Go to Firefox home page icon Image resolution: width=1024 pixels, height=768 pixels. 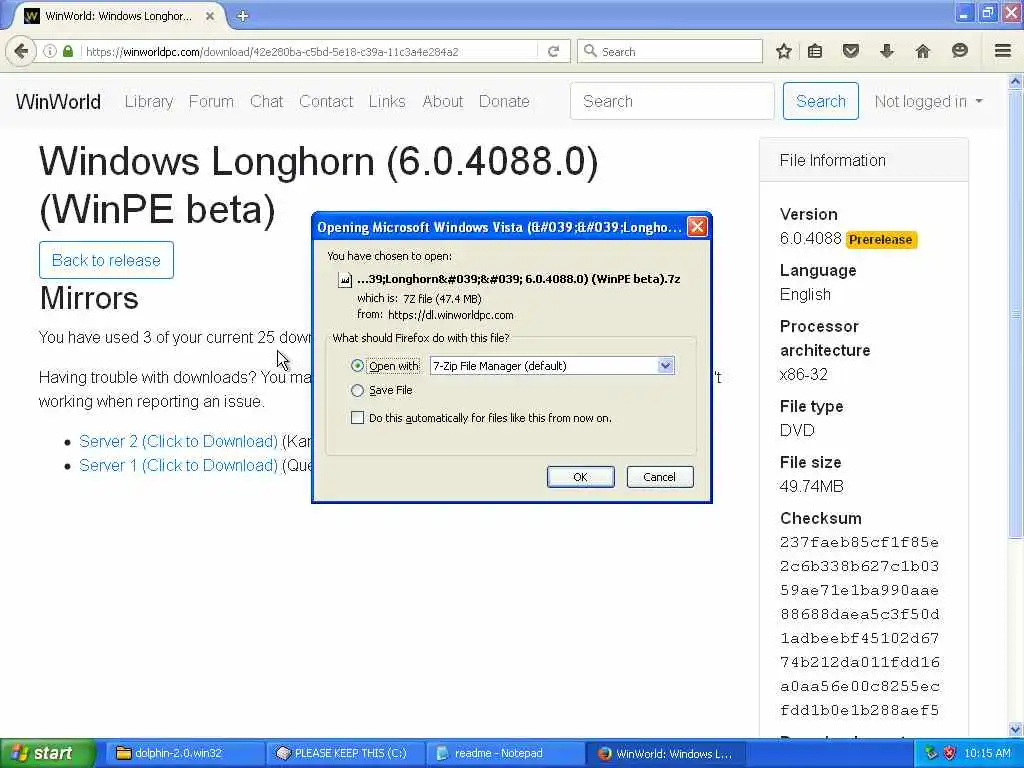(x=923, y=51)
